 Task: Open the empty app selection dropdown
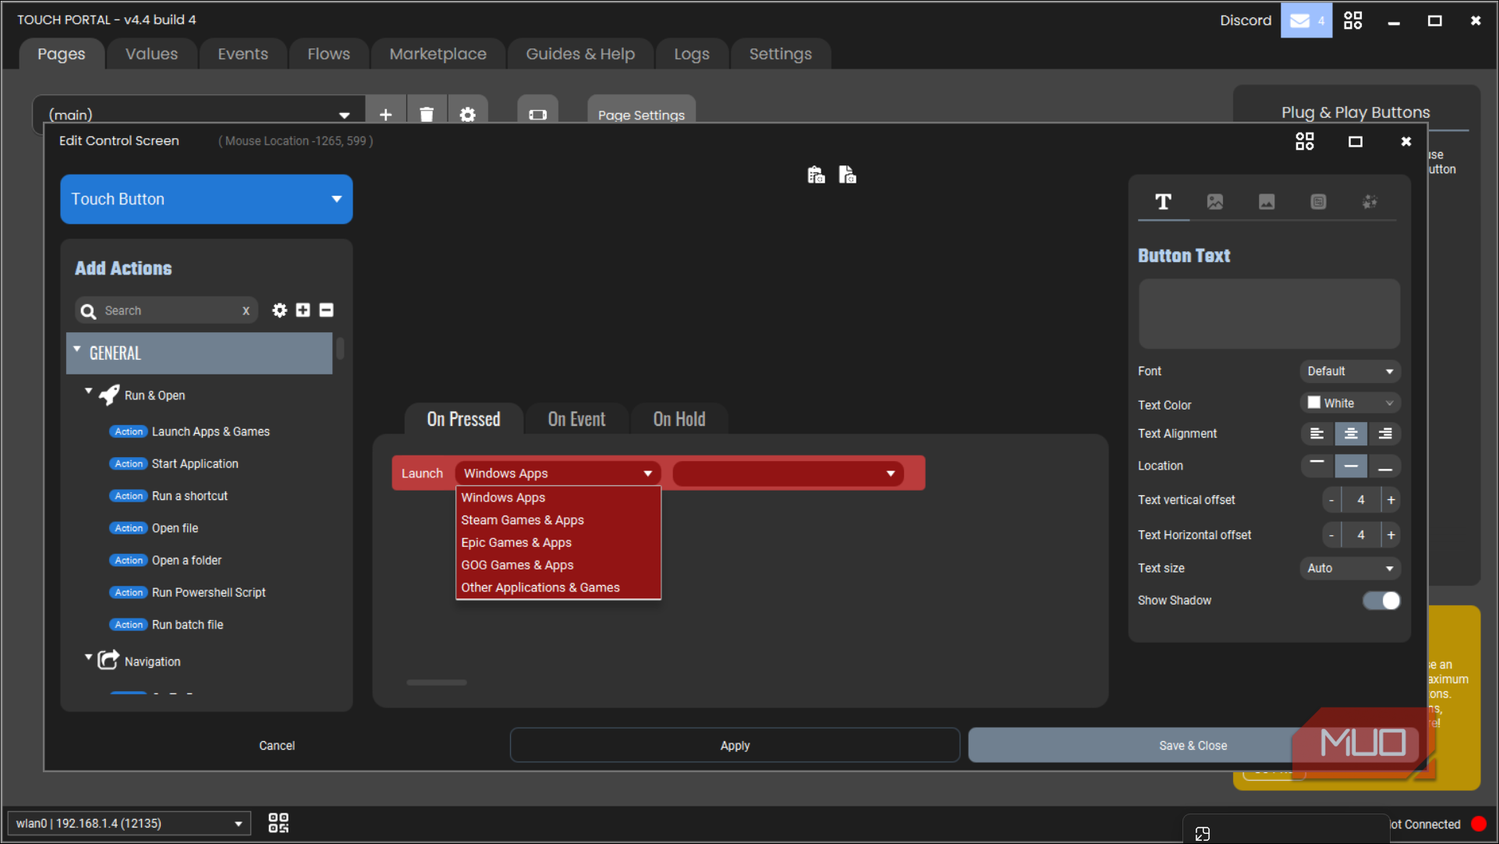click(x=788, y=473)
